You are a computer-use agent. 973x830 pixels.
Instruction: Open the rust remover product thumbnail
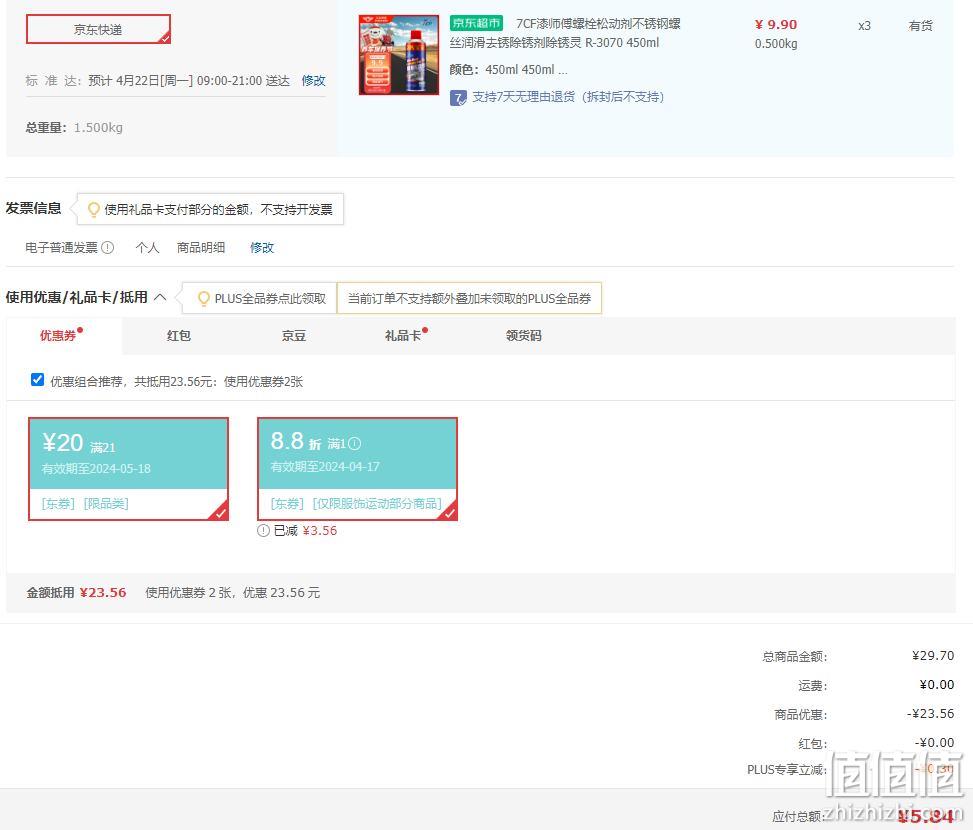[x=399, y=55]
